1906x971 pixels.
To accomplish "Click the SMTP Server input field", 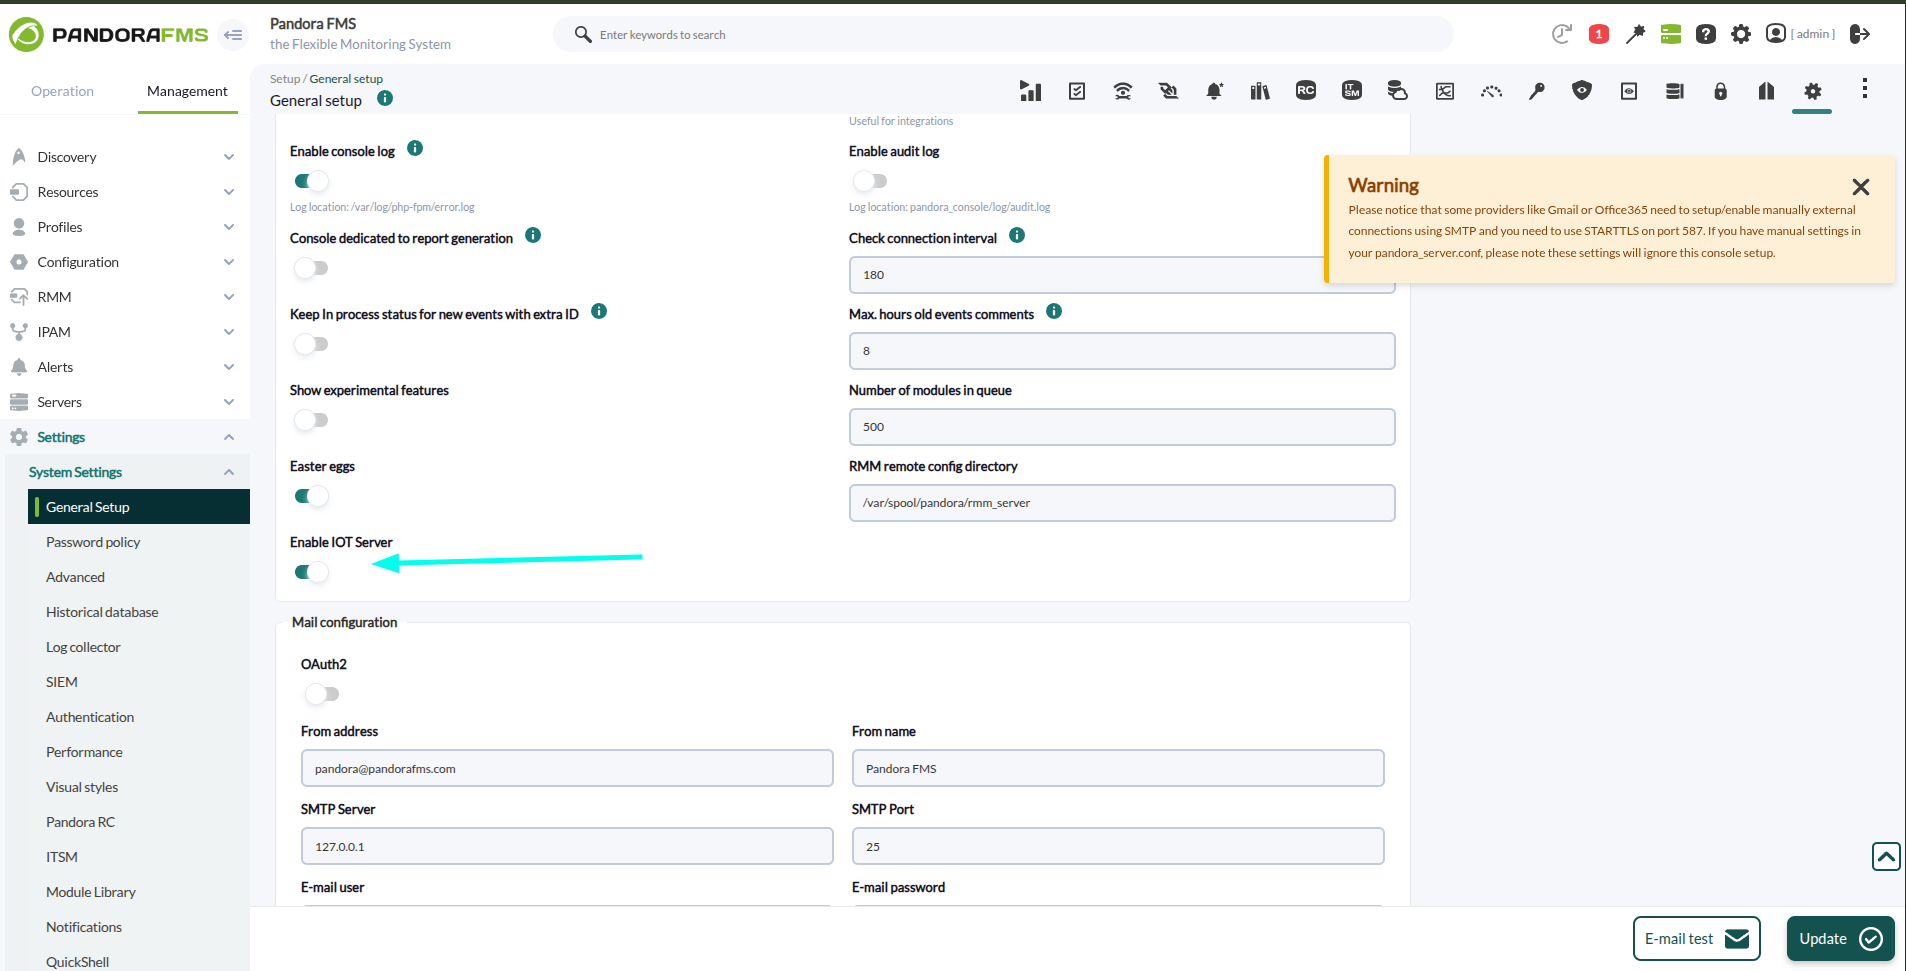I will pos(567,846).
